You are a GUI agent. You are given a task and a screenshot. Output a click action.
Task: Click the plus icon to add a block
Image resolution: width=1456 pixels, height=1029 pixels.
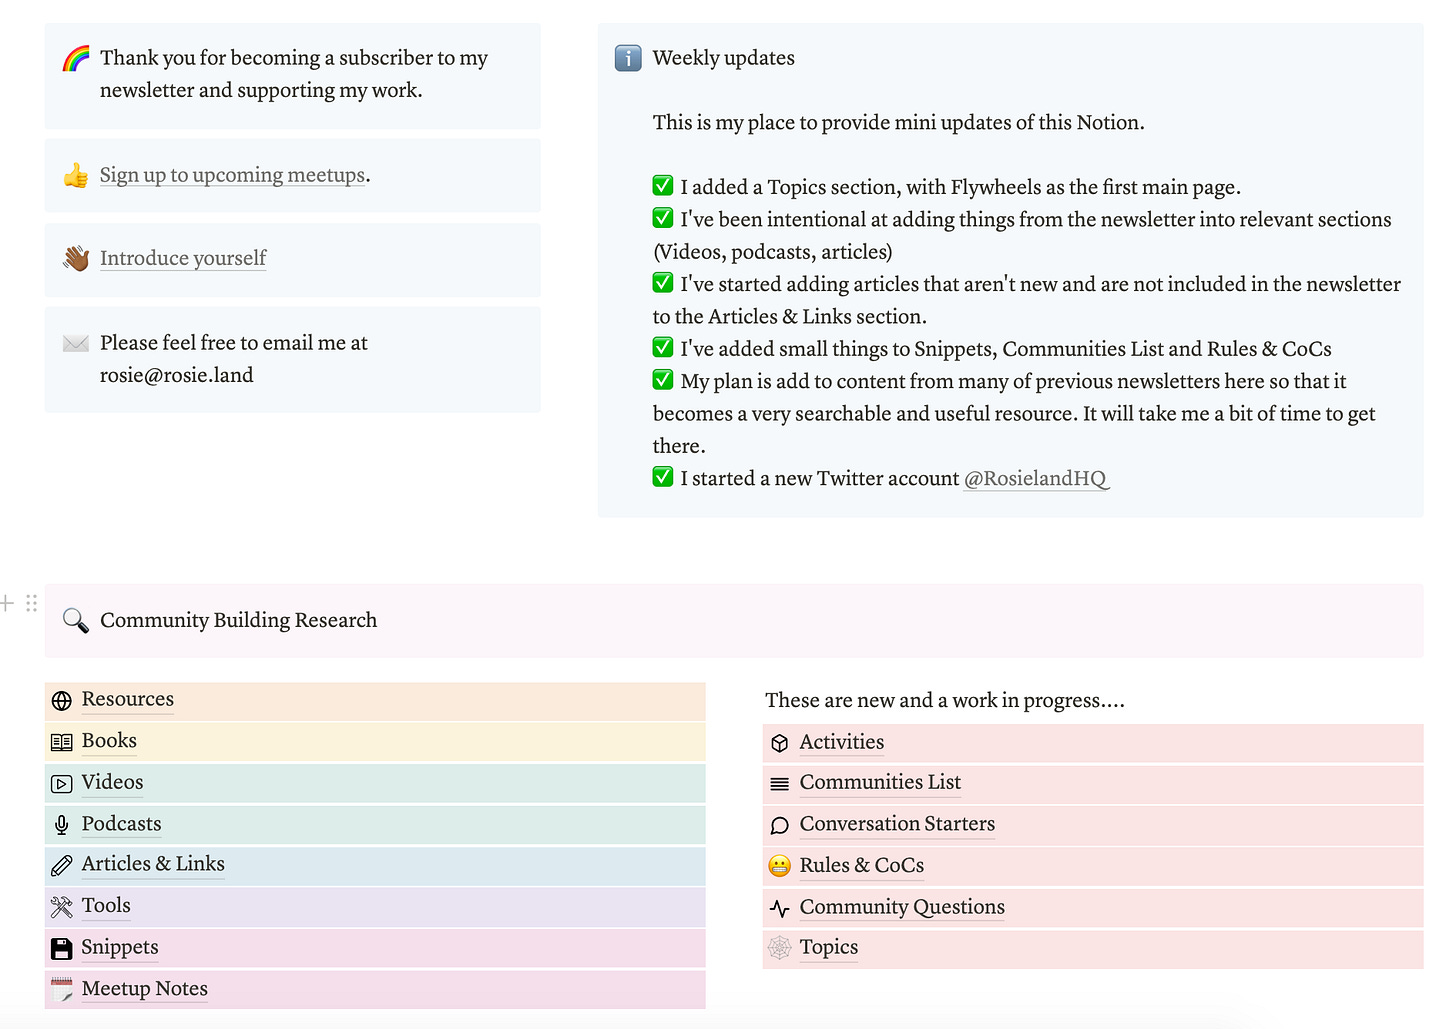[x=7, y=603]
